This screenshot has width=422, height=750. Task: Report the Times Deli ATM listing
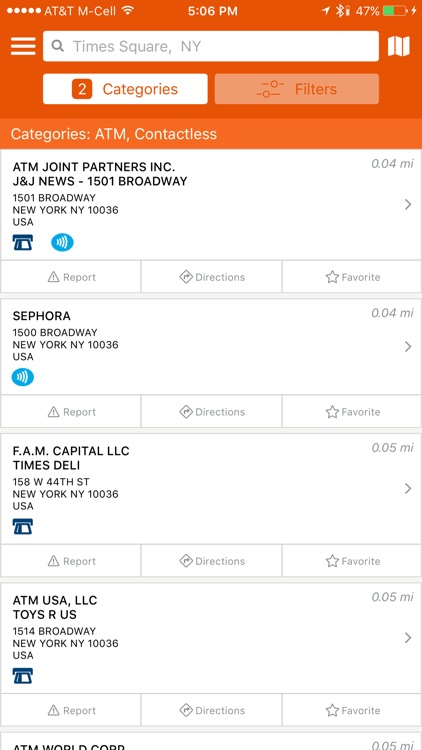[71, 561]
